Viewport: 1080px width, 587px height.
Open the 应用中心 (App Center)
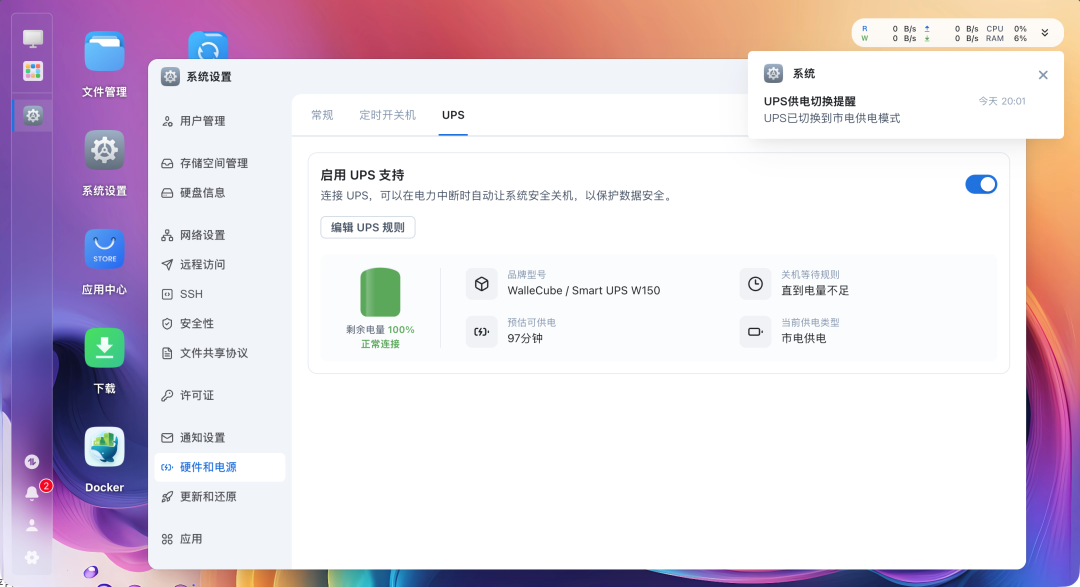[104, 249]
